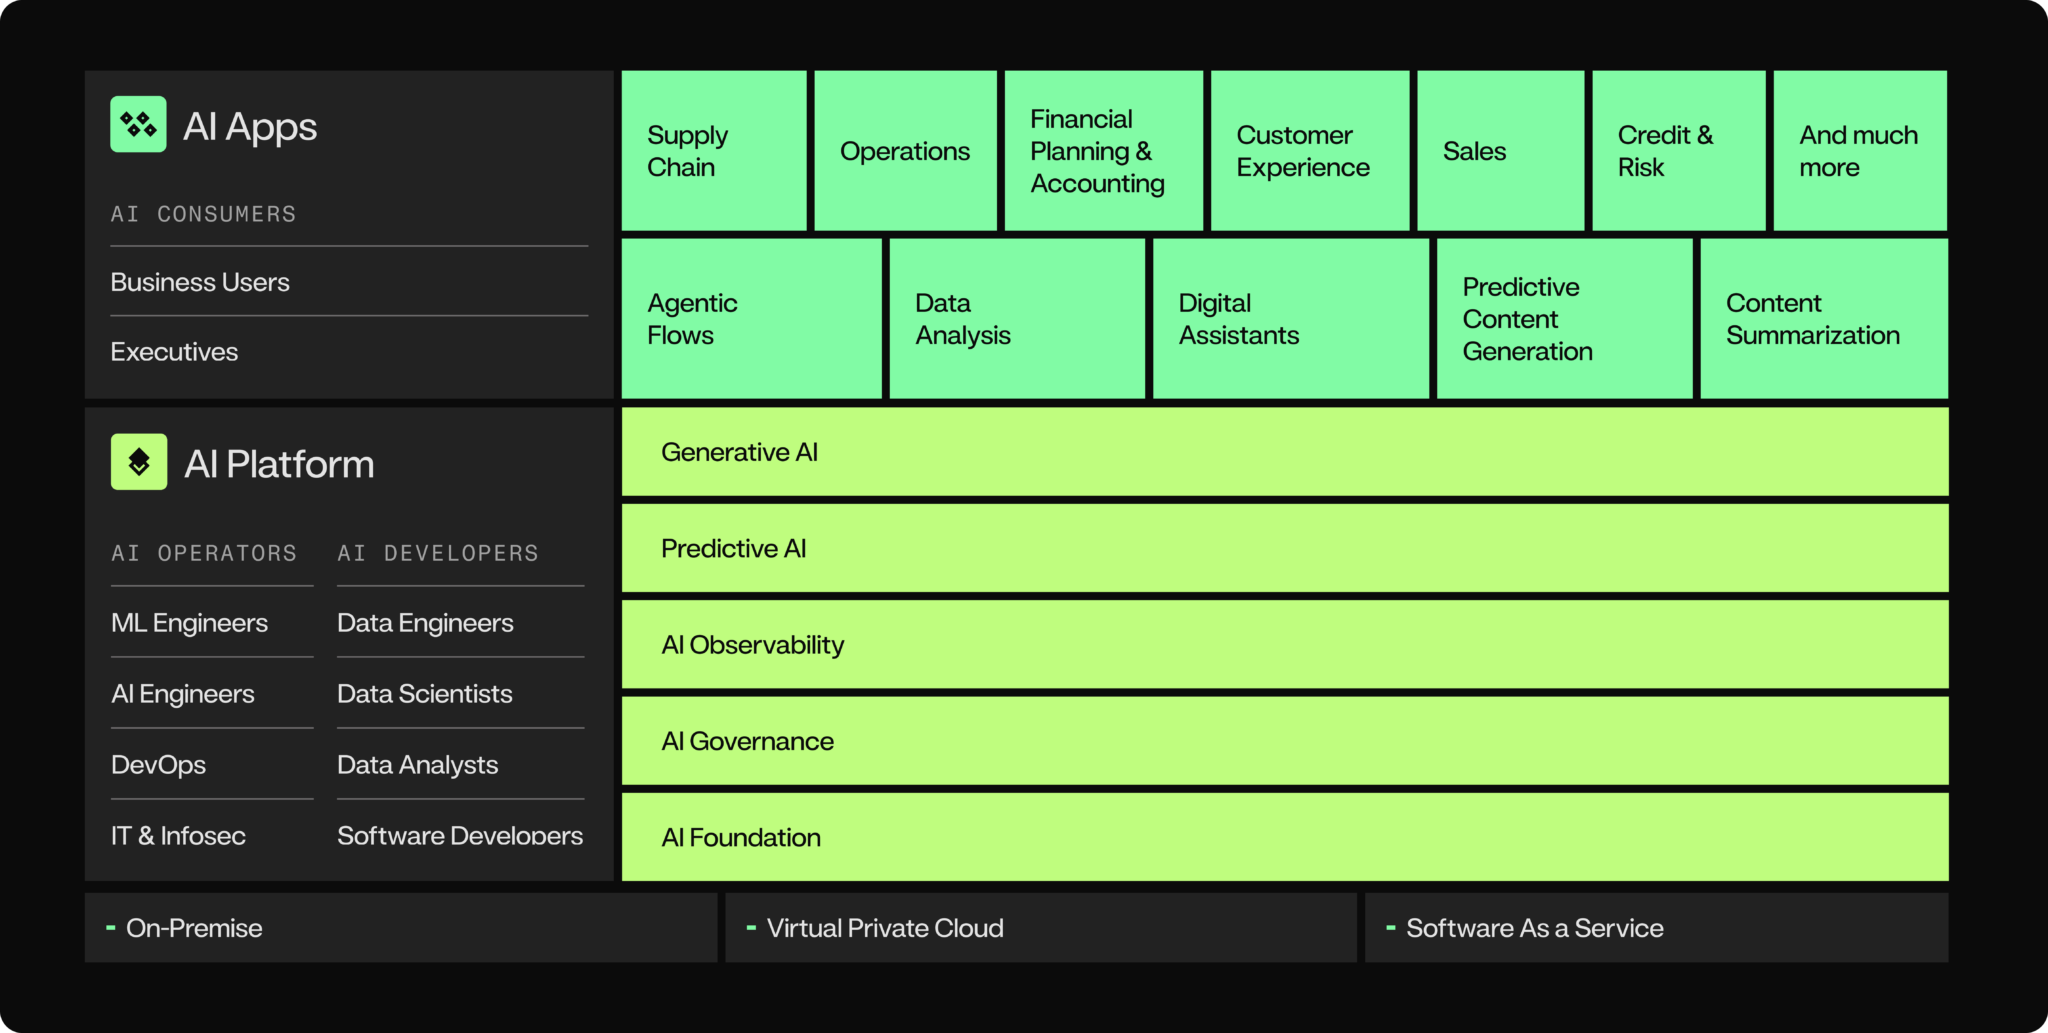Viewport: 2048px width, 1033px height.
Task: Click Software As a Service option
Action: (1657, 928)
